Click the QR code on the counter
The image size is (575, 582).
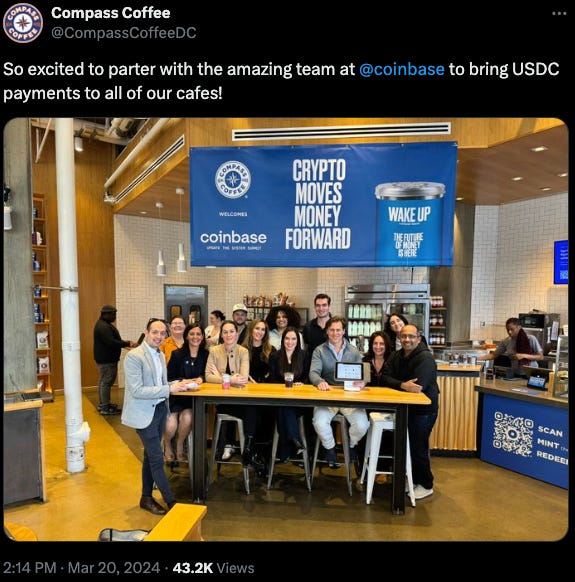point(513,434)
